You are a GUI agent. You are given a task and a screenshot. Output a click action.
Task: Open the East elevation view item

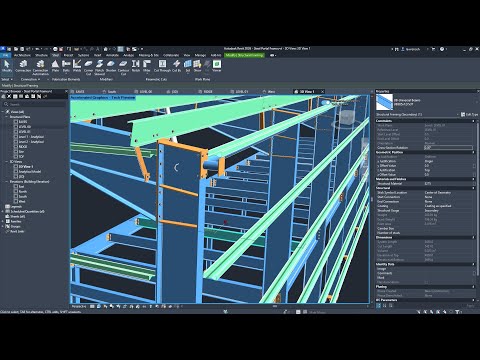click(21, 186)
